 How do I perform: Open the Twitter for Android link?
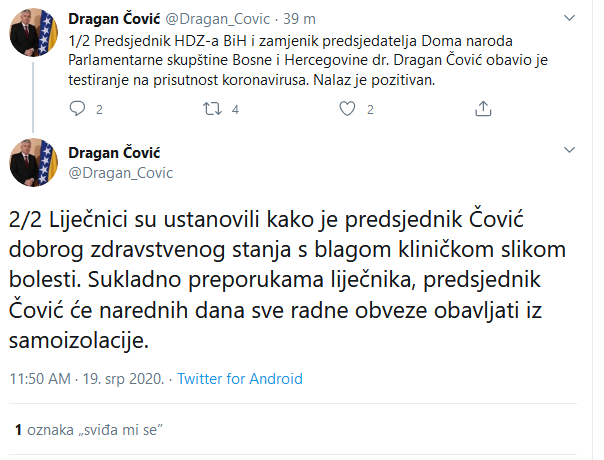(240, 379)
